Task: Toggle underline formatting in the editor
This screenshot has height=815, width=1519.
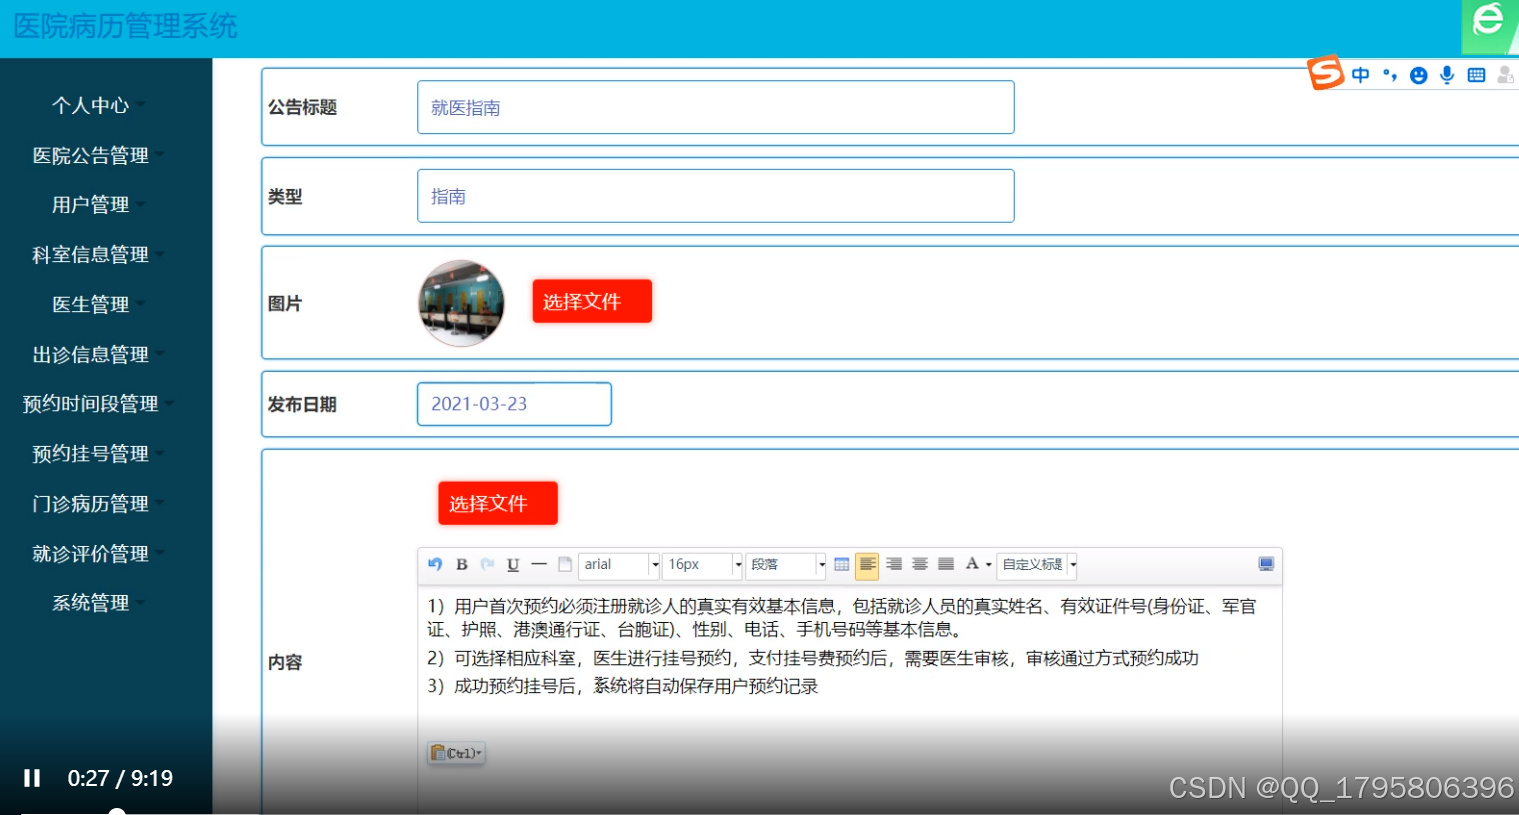Action: (x=513, y=564)
